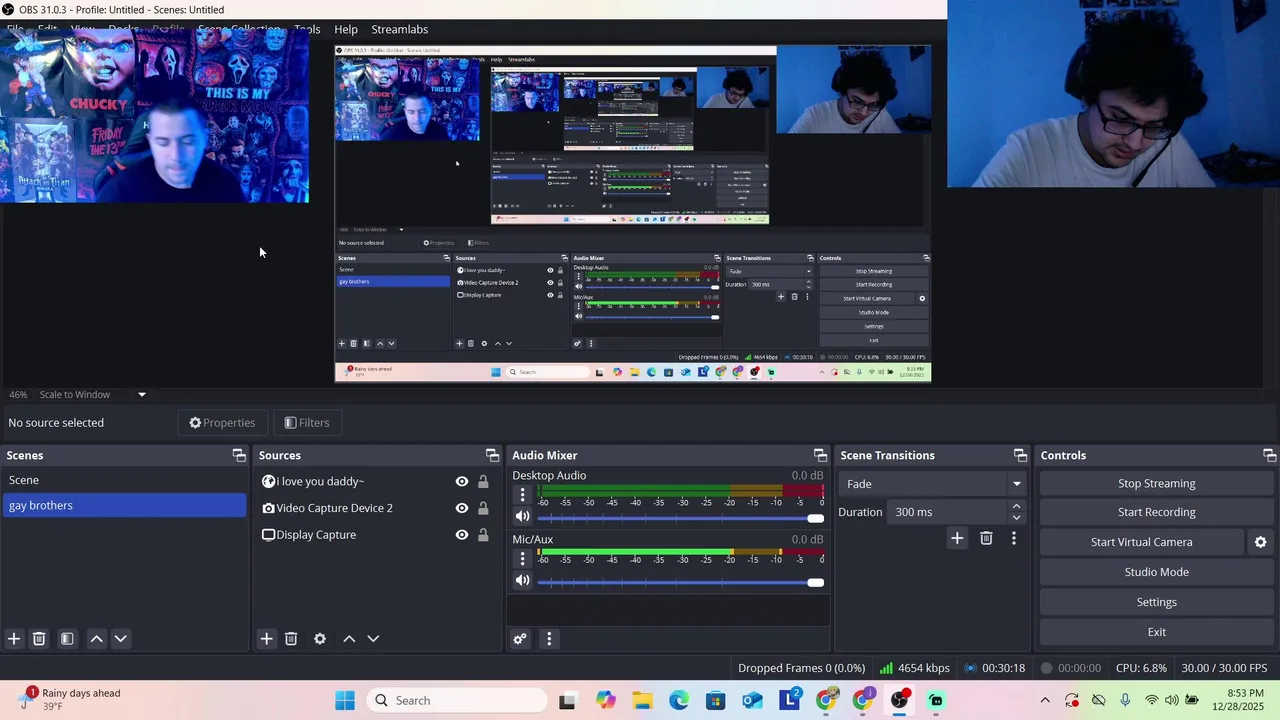Lock the Video Capture Device 2 source
This screenshot has height=720, width=1280.
(483, 508)
